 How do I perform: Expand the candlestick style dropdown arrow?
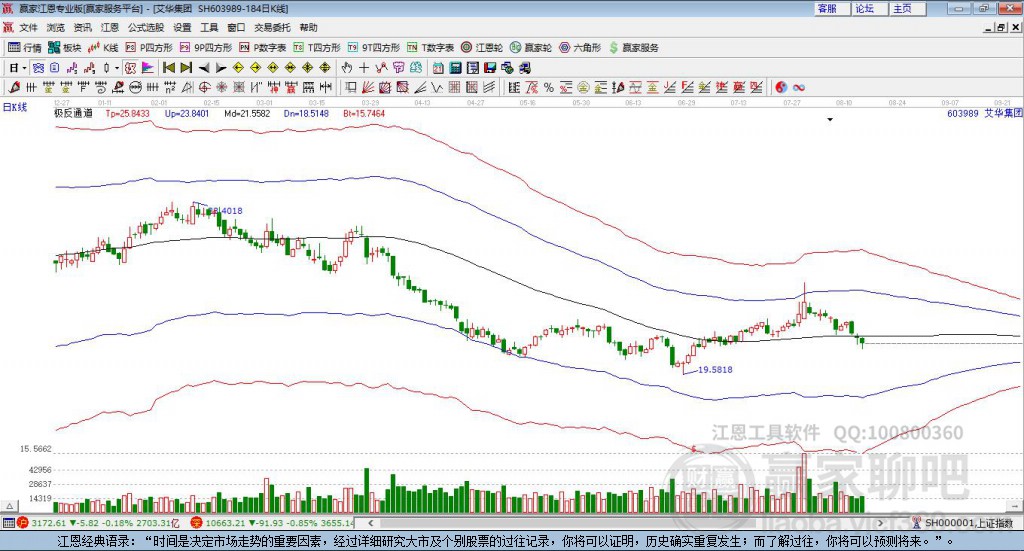(x=117, y=68)
